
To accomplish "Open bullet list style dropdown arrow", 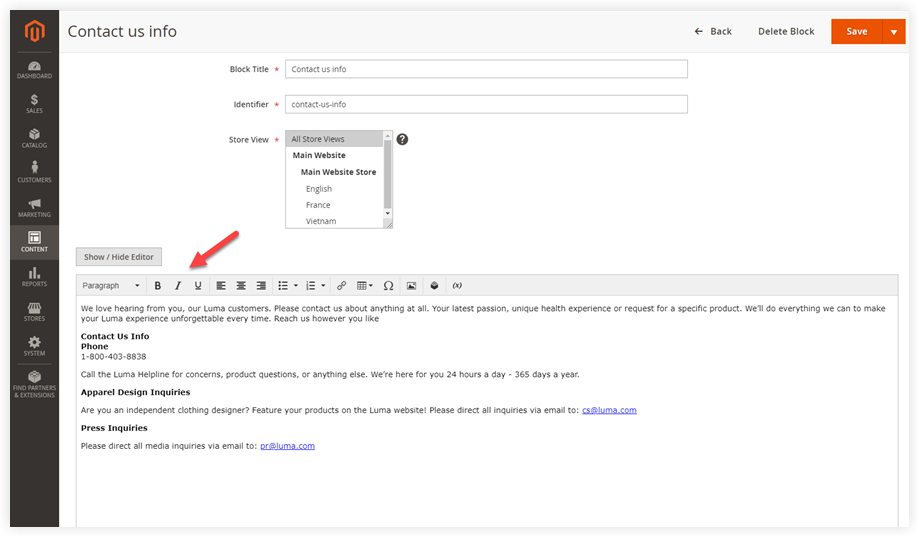I will tap(295, 286).
